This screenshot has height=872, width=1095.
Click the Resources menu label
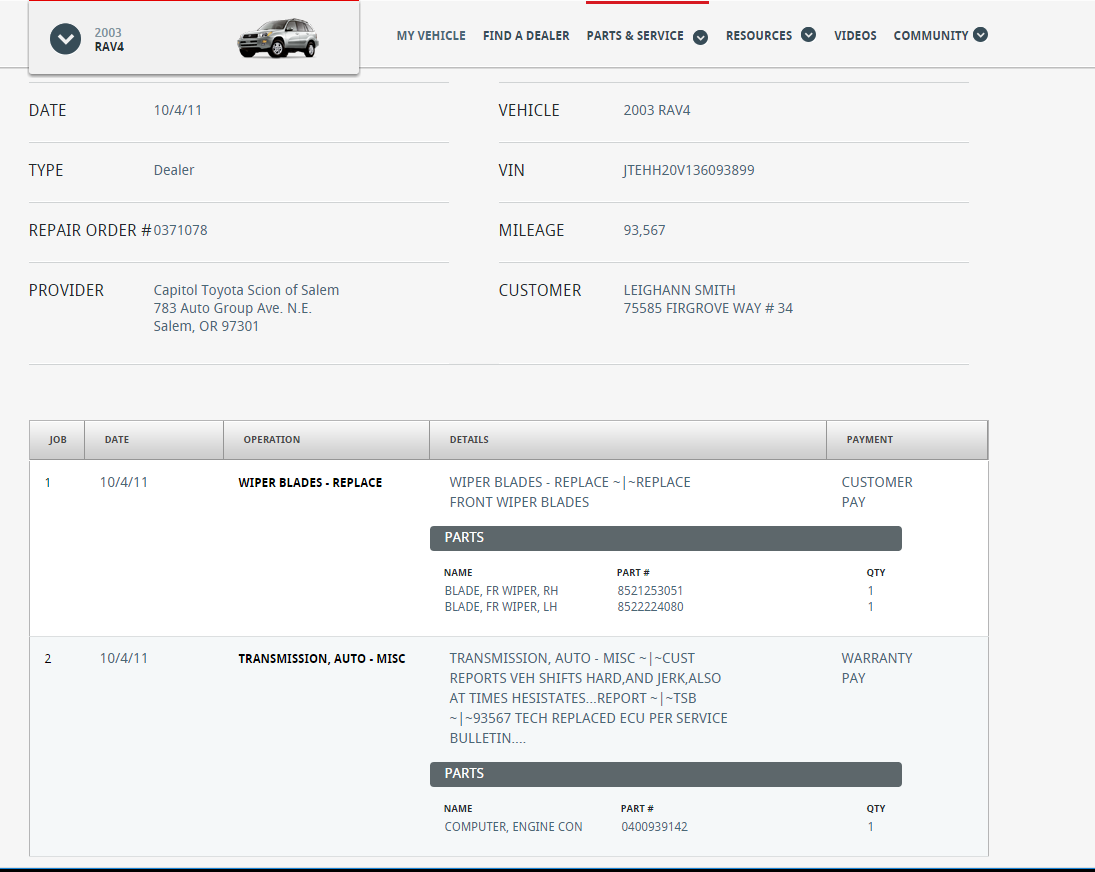click(759, 36)
